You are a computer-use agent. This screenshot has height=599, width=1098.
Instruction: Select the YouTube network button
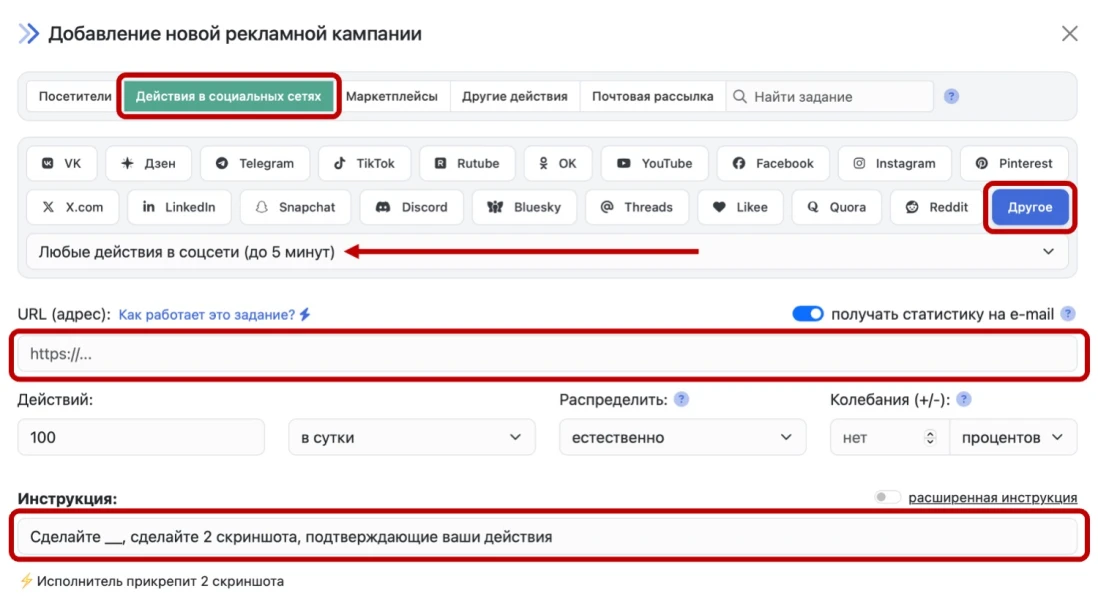point(654,163)
